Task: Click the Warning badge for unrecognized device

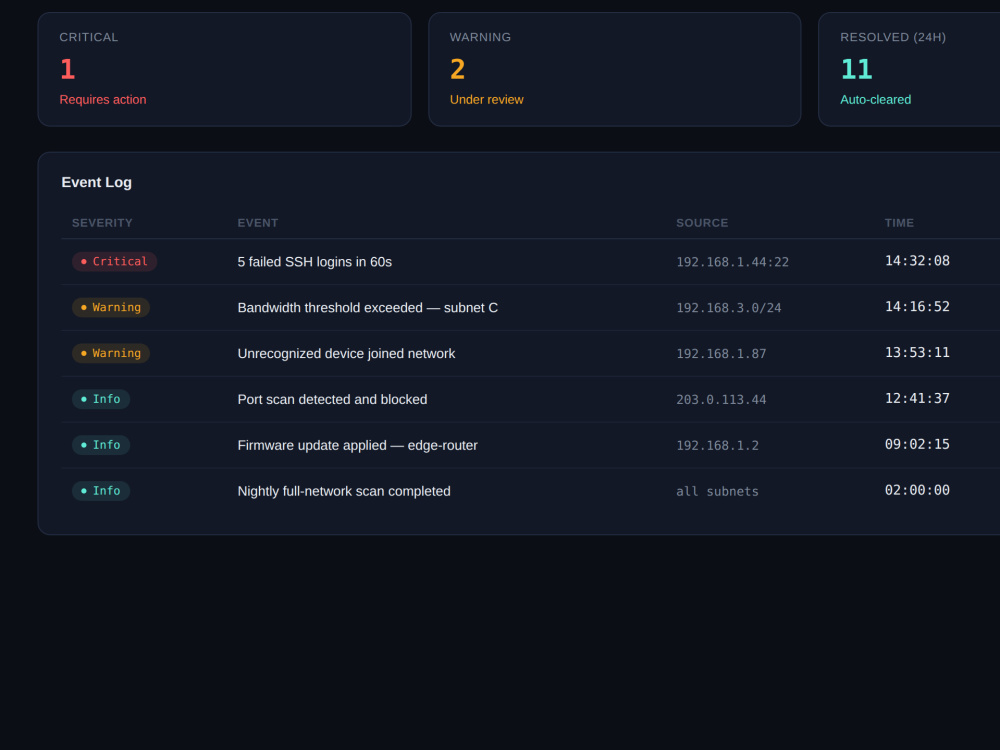Action: tap(111, 353)
